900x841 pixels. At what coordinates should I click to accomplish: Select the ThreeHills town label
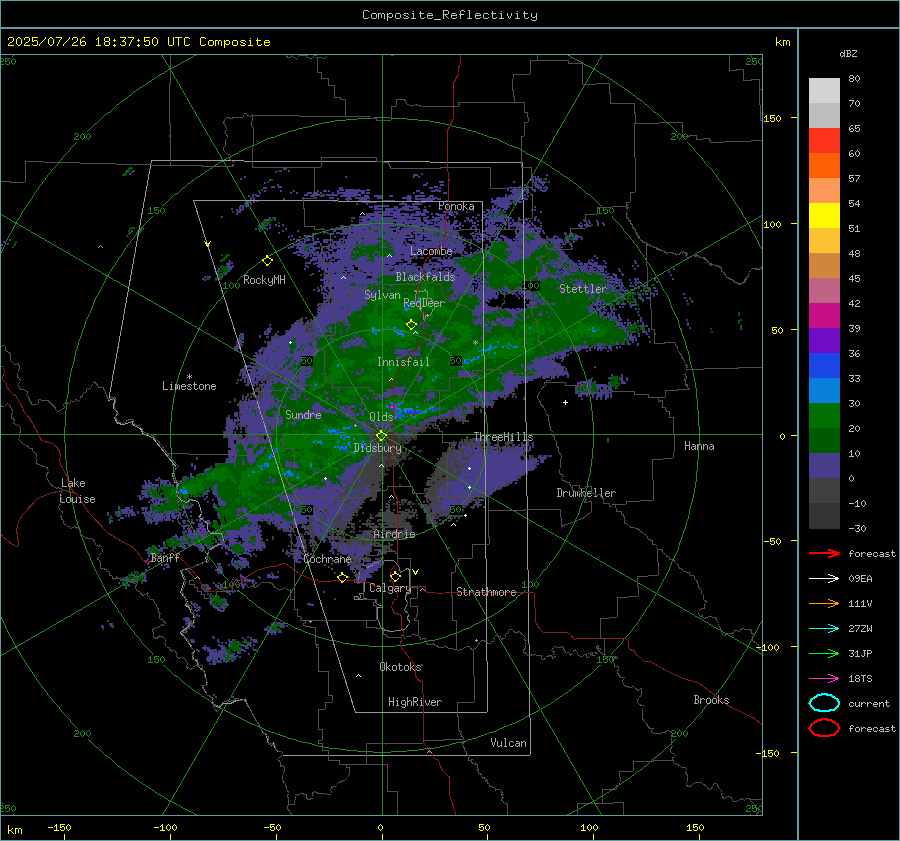click(503, 437)
